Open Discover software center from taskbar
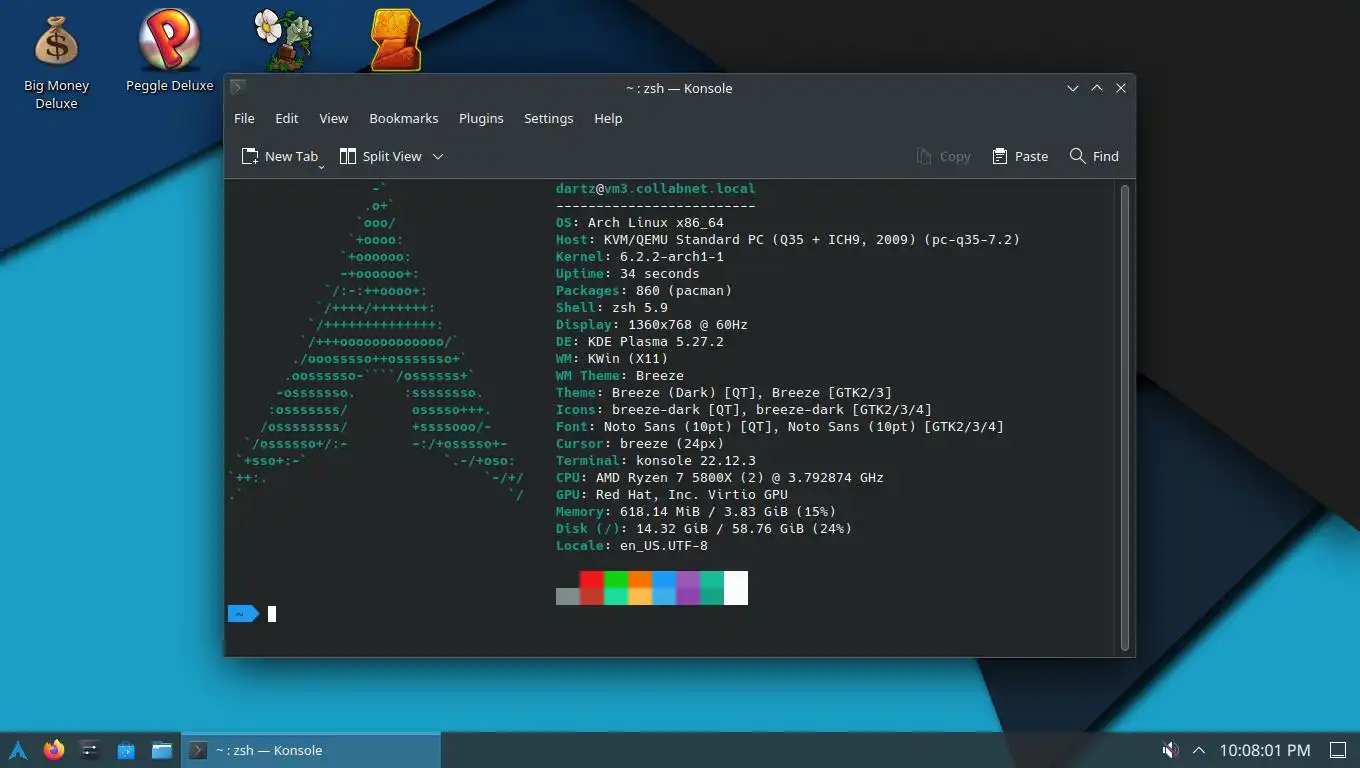The height and width of the screenshot is (768, 1360). coord(126,750)
